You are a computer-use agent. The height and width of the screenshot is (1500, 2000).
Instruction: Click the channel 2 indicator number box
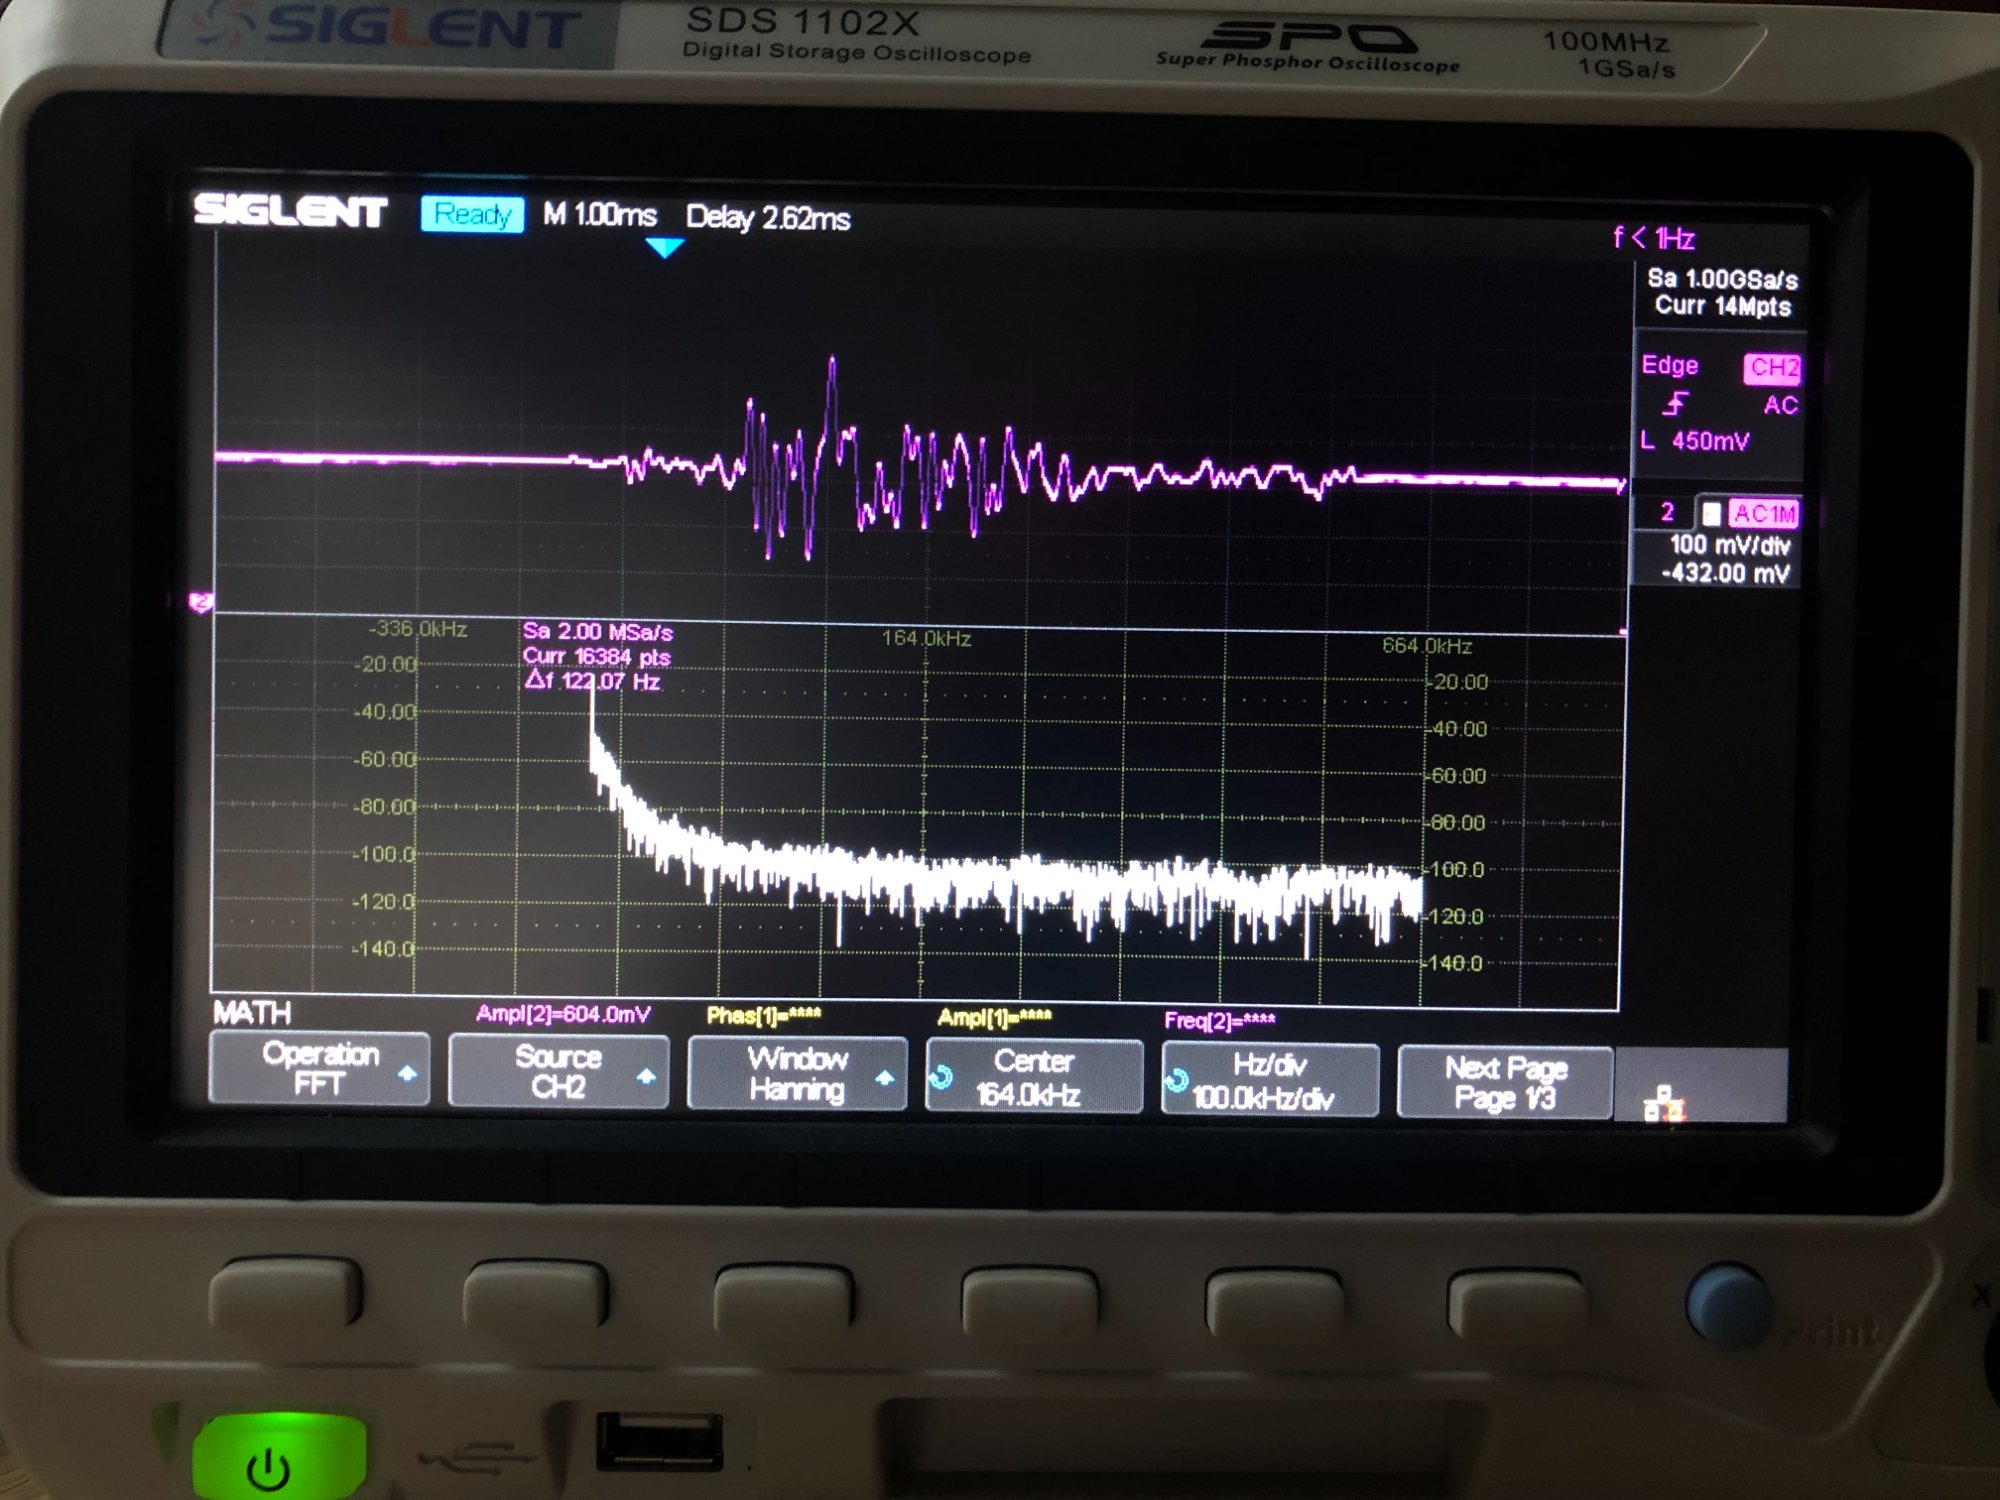1666,512
